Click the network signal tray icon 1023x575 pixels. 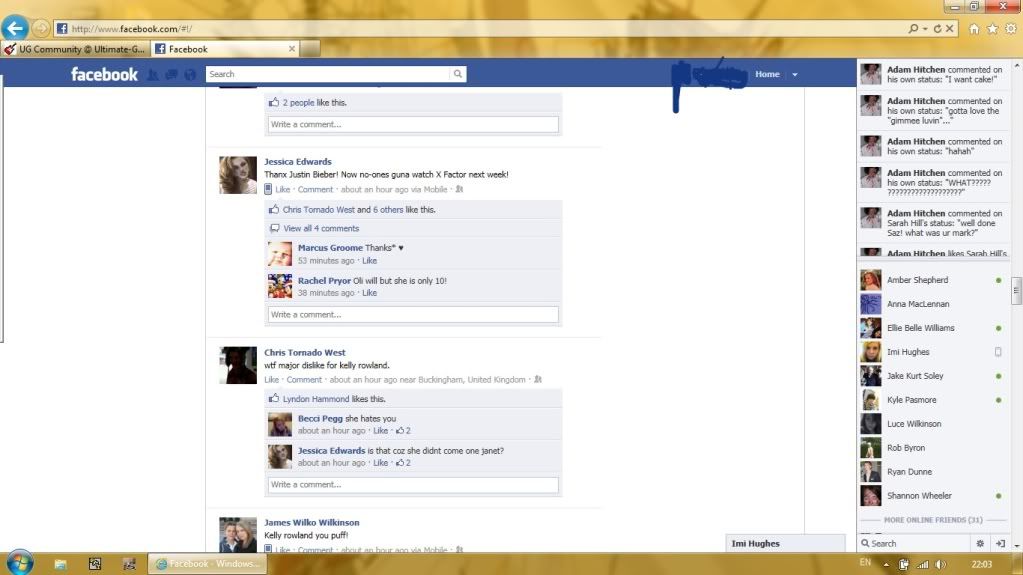click(x=923, y=565)
